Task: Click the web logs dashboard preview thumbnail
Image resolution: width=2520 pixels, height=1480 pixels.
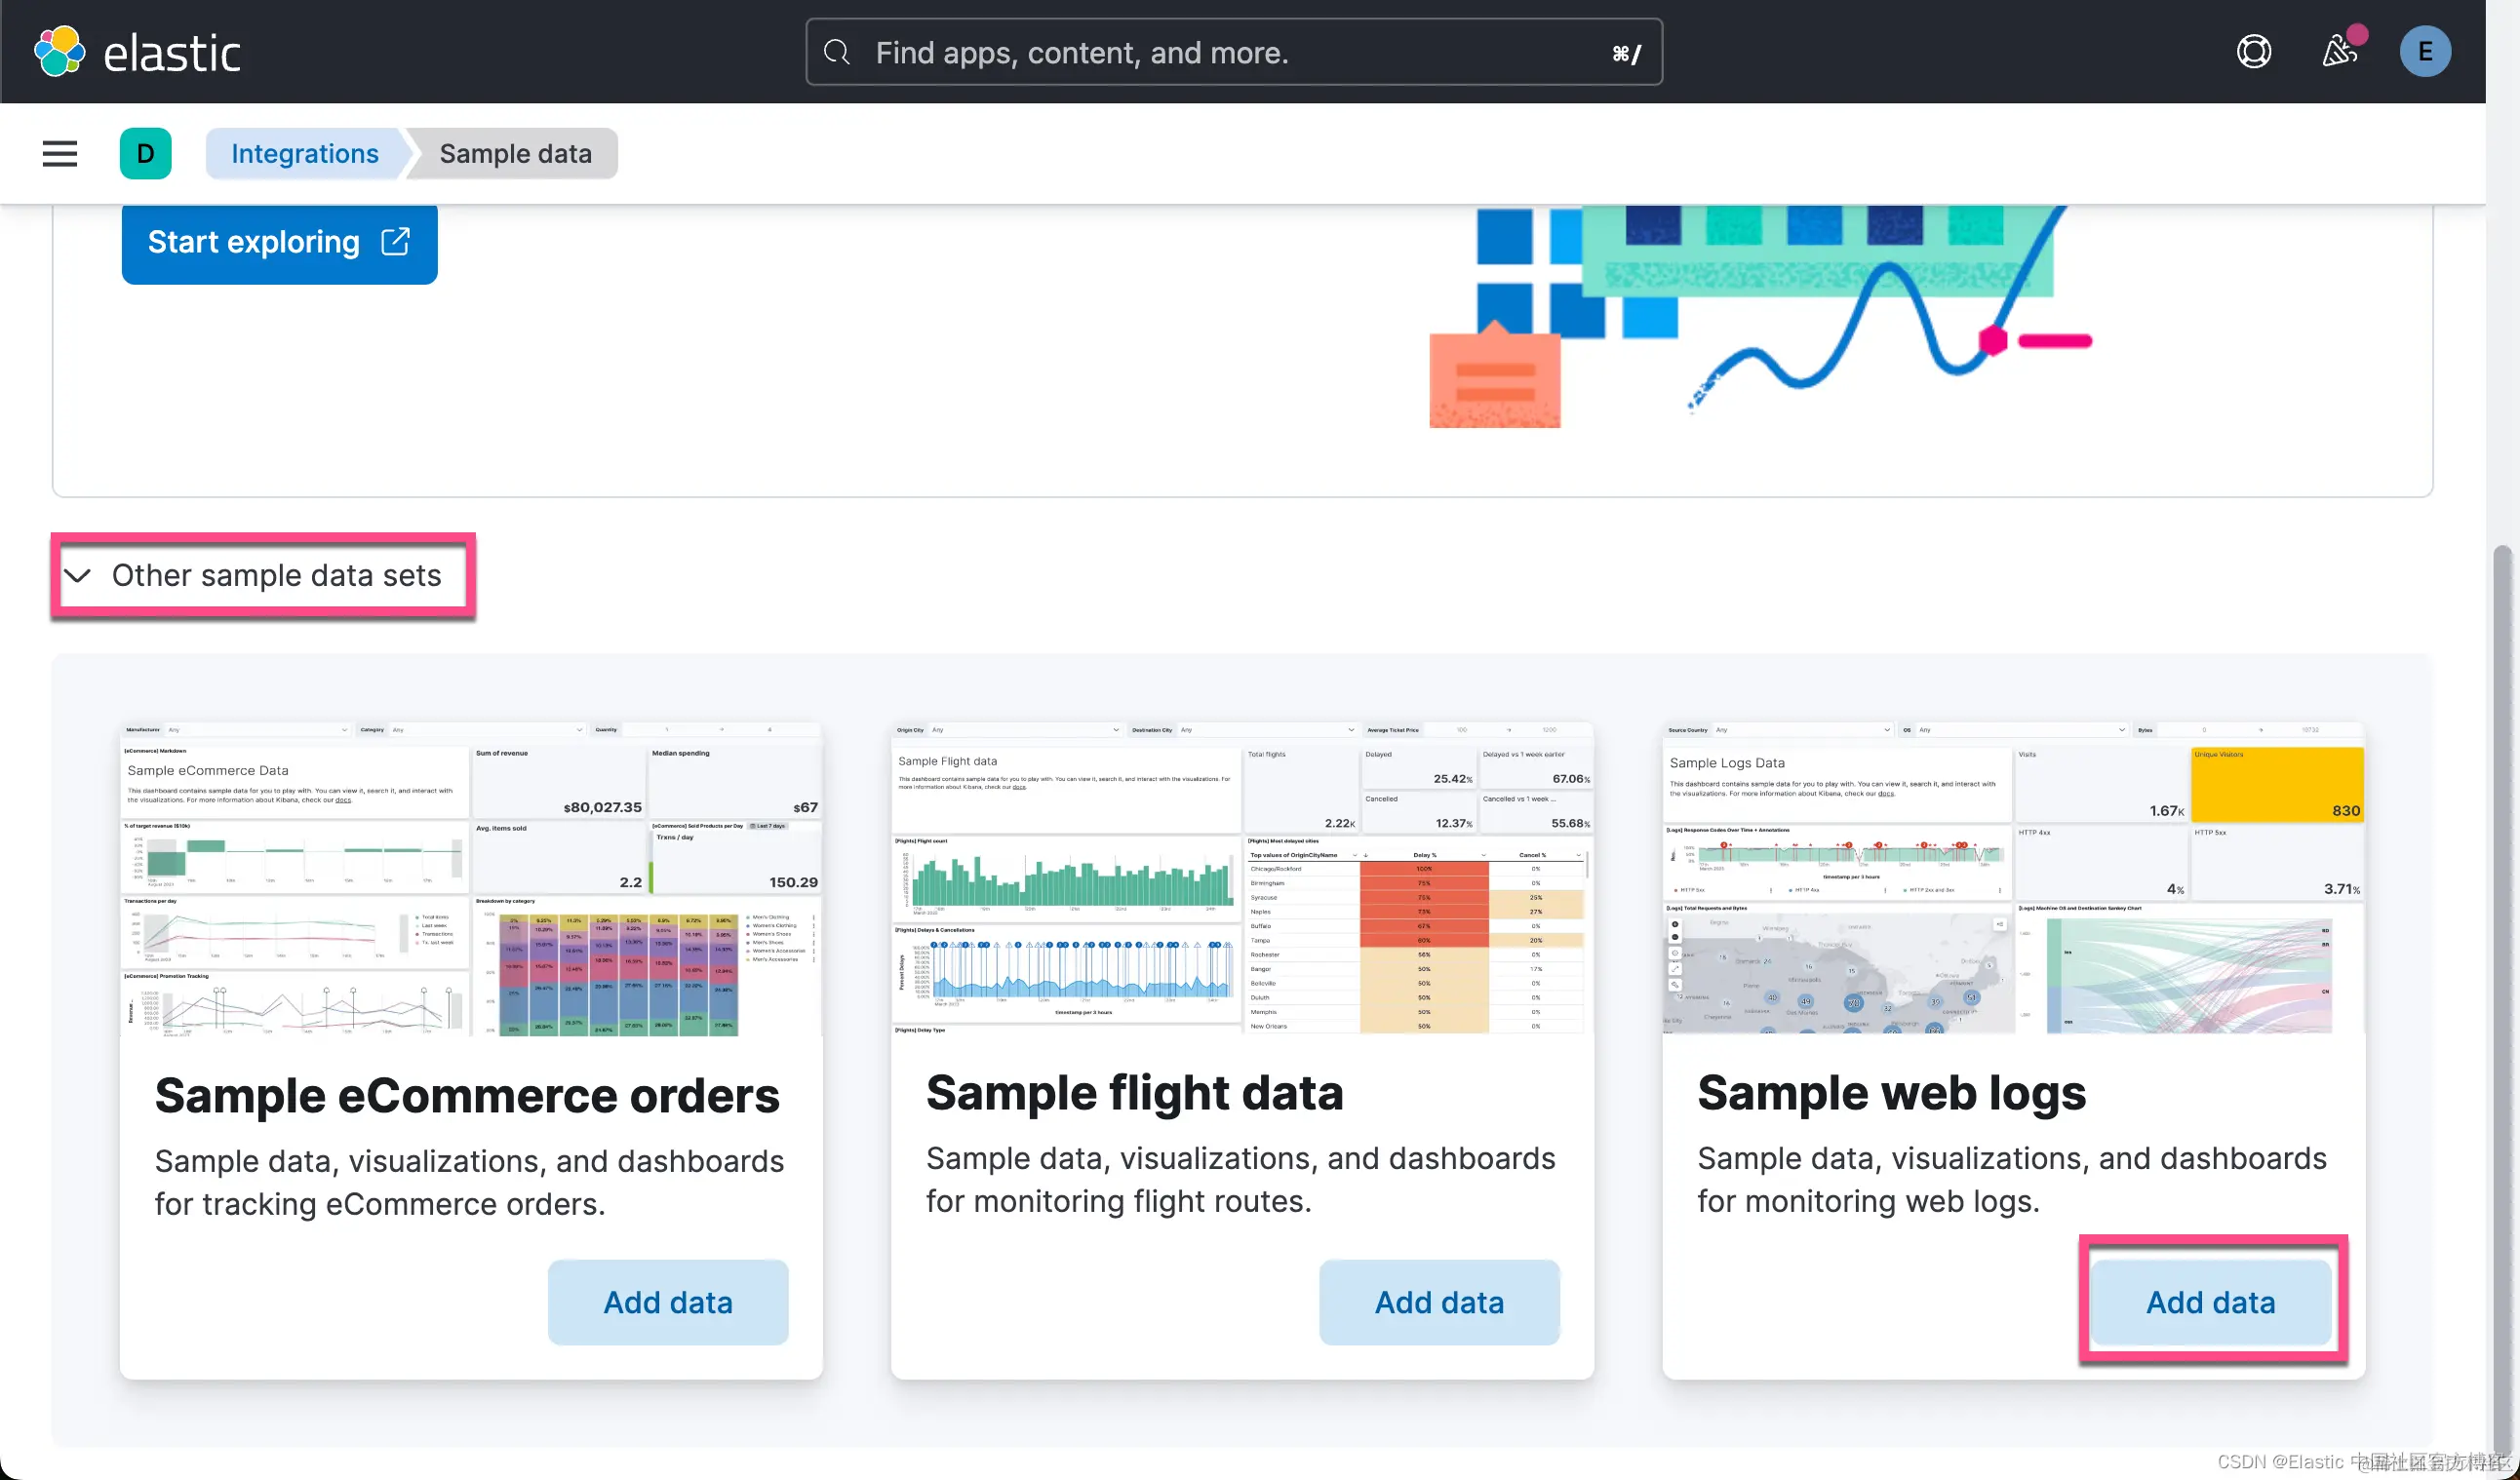Action: (2012, 880)
